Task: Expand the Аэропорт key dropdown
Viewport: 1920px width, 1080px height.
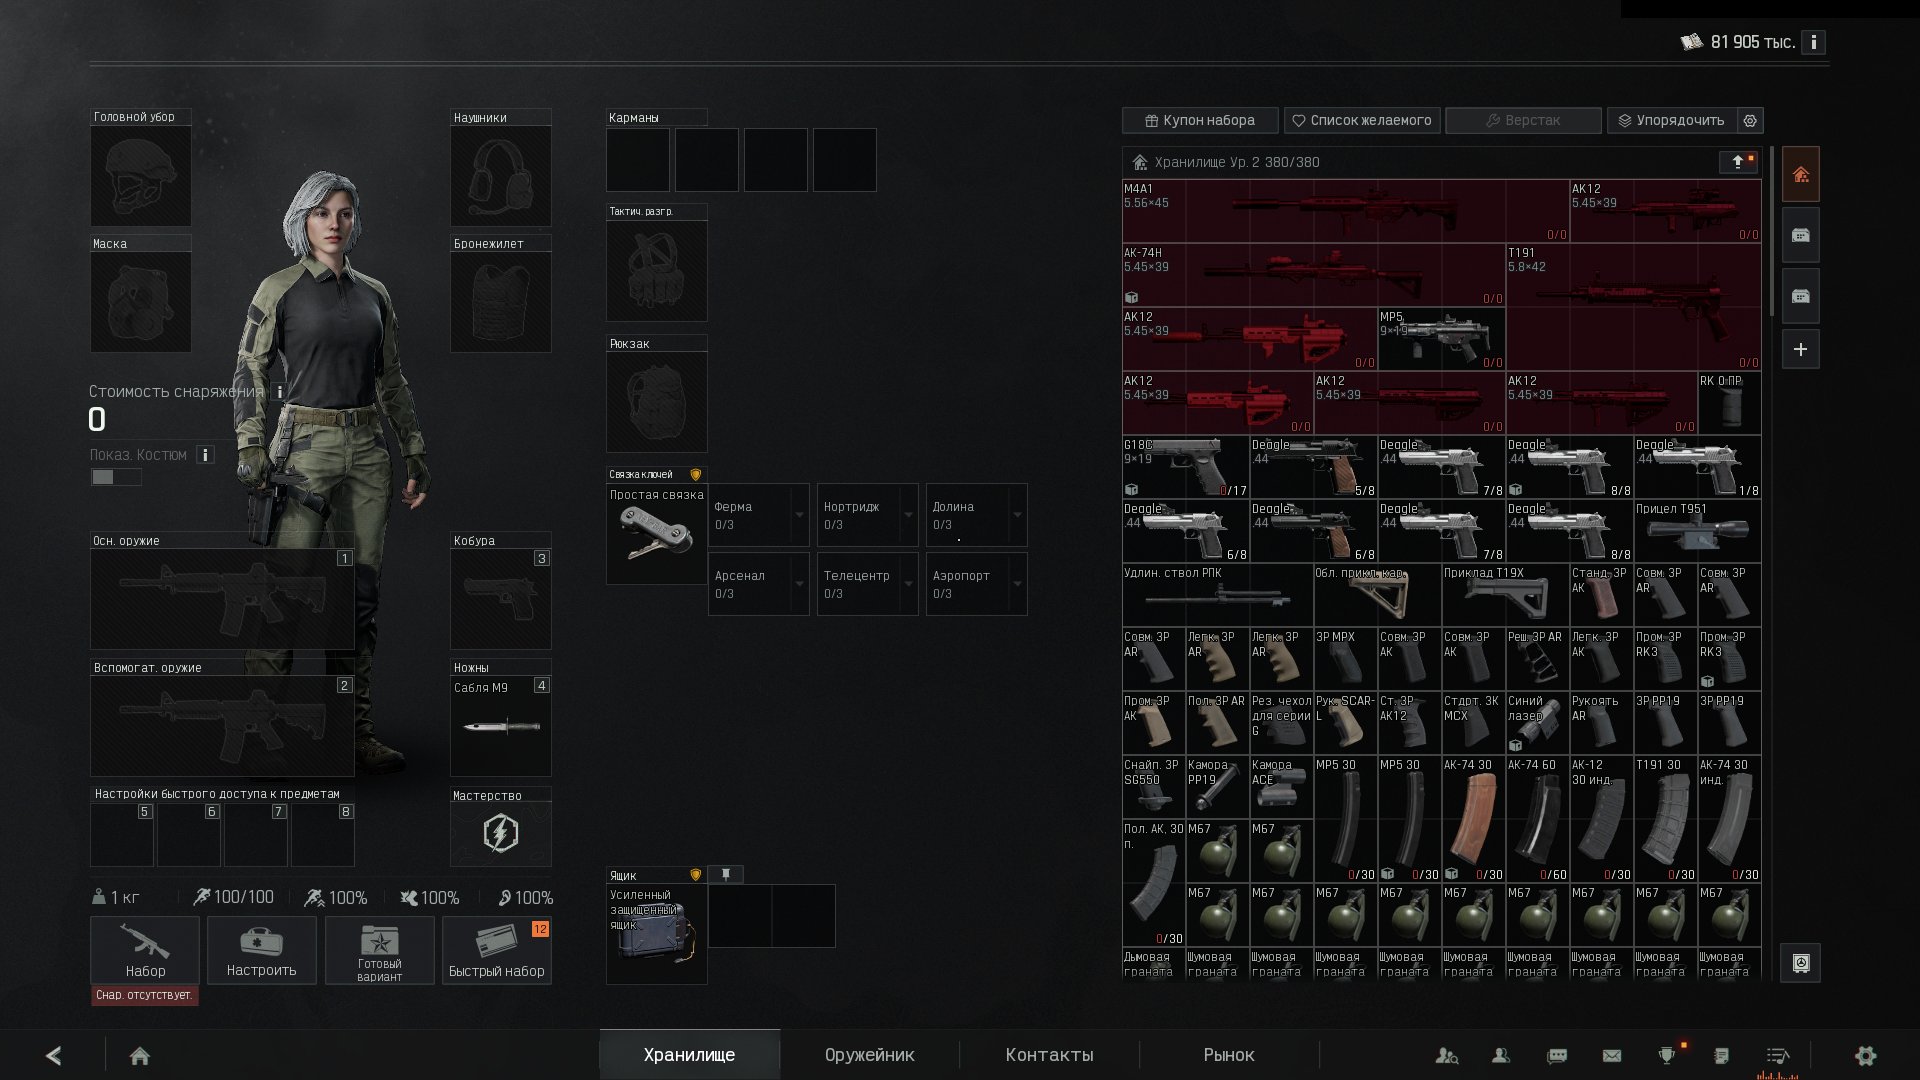Action: [1017, 584]
